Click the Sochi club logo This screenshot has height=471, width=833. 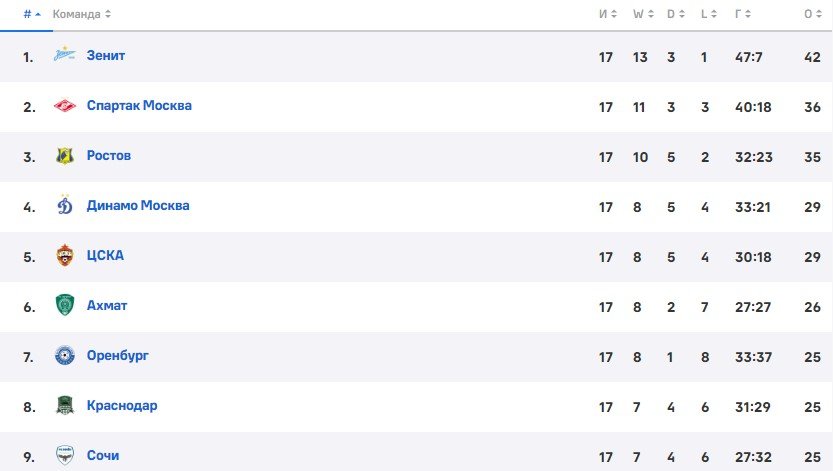(x=65, y=455)
